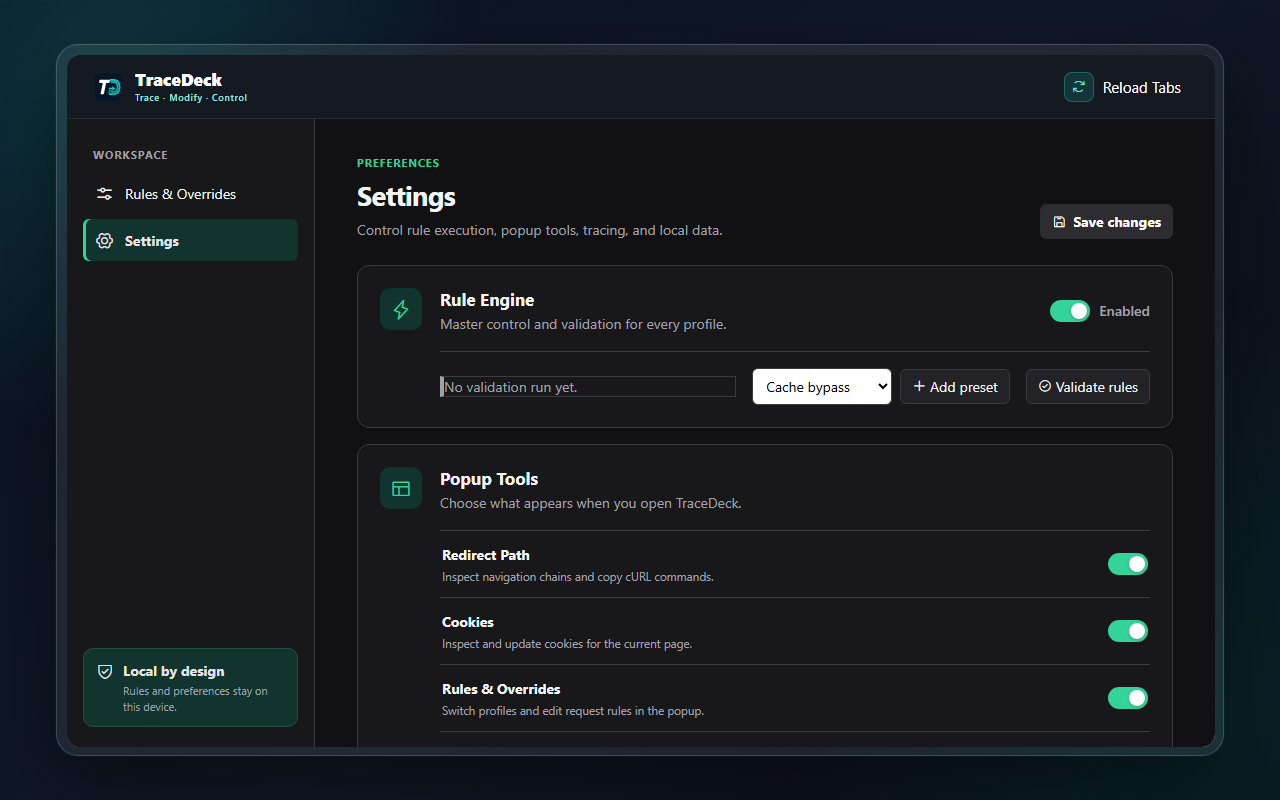Viewport: 1280px width, 800px height.
Task: Click "Master control and validation for every profile."
Action: [x=583, y=325]
